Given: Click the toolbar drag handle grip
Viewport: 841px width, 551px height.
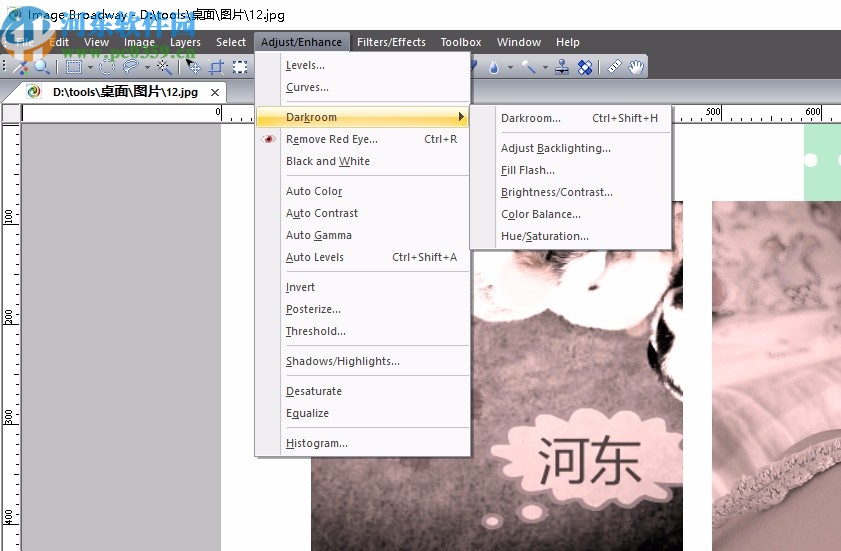Looking at the screenshot, I should pos(4,67).
